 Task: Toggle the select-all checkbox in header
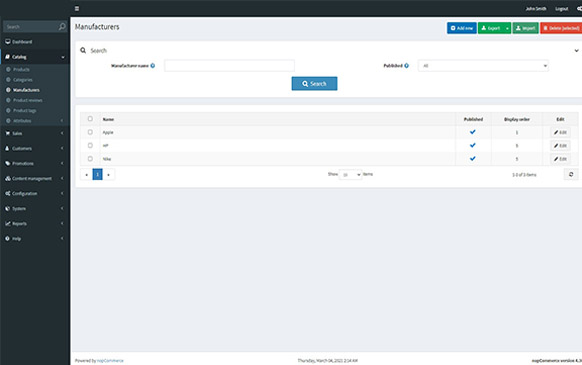[x=90, y=119]
